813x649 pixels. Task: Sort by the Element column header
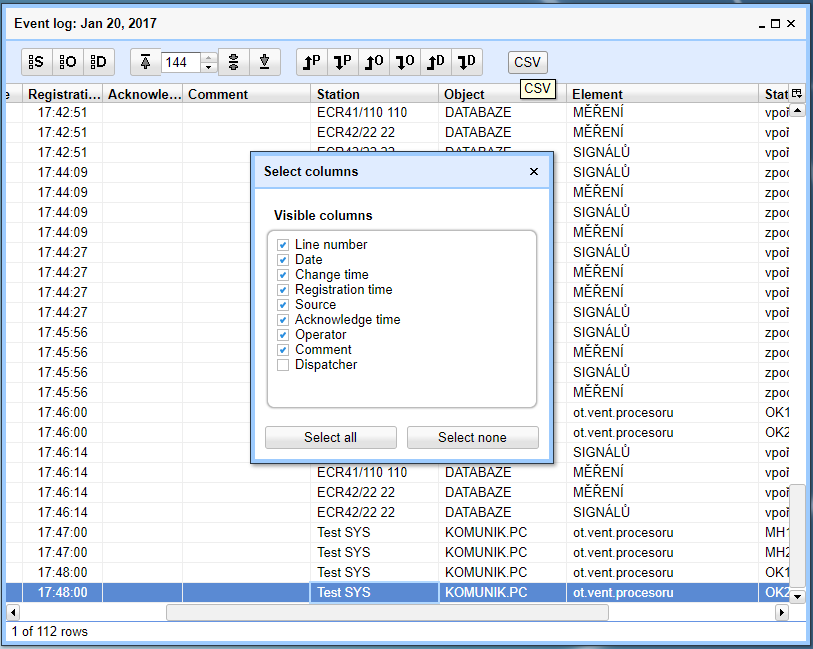[x=663, y=94]
